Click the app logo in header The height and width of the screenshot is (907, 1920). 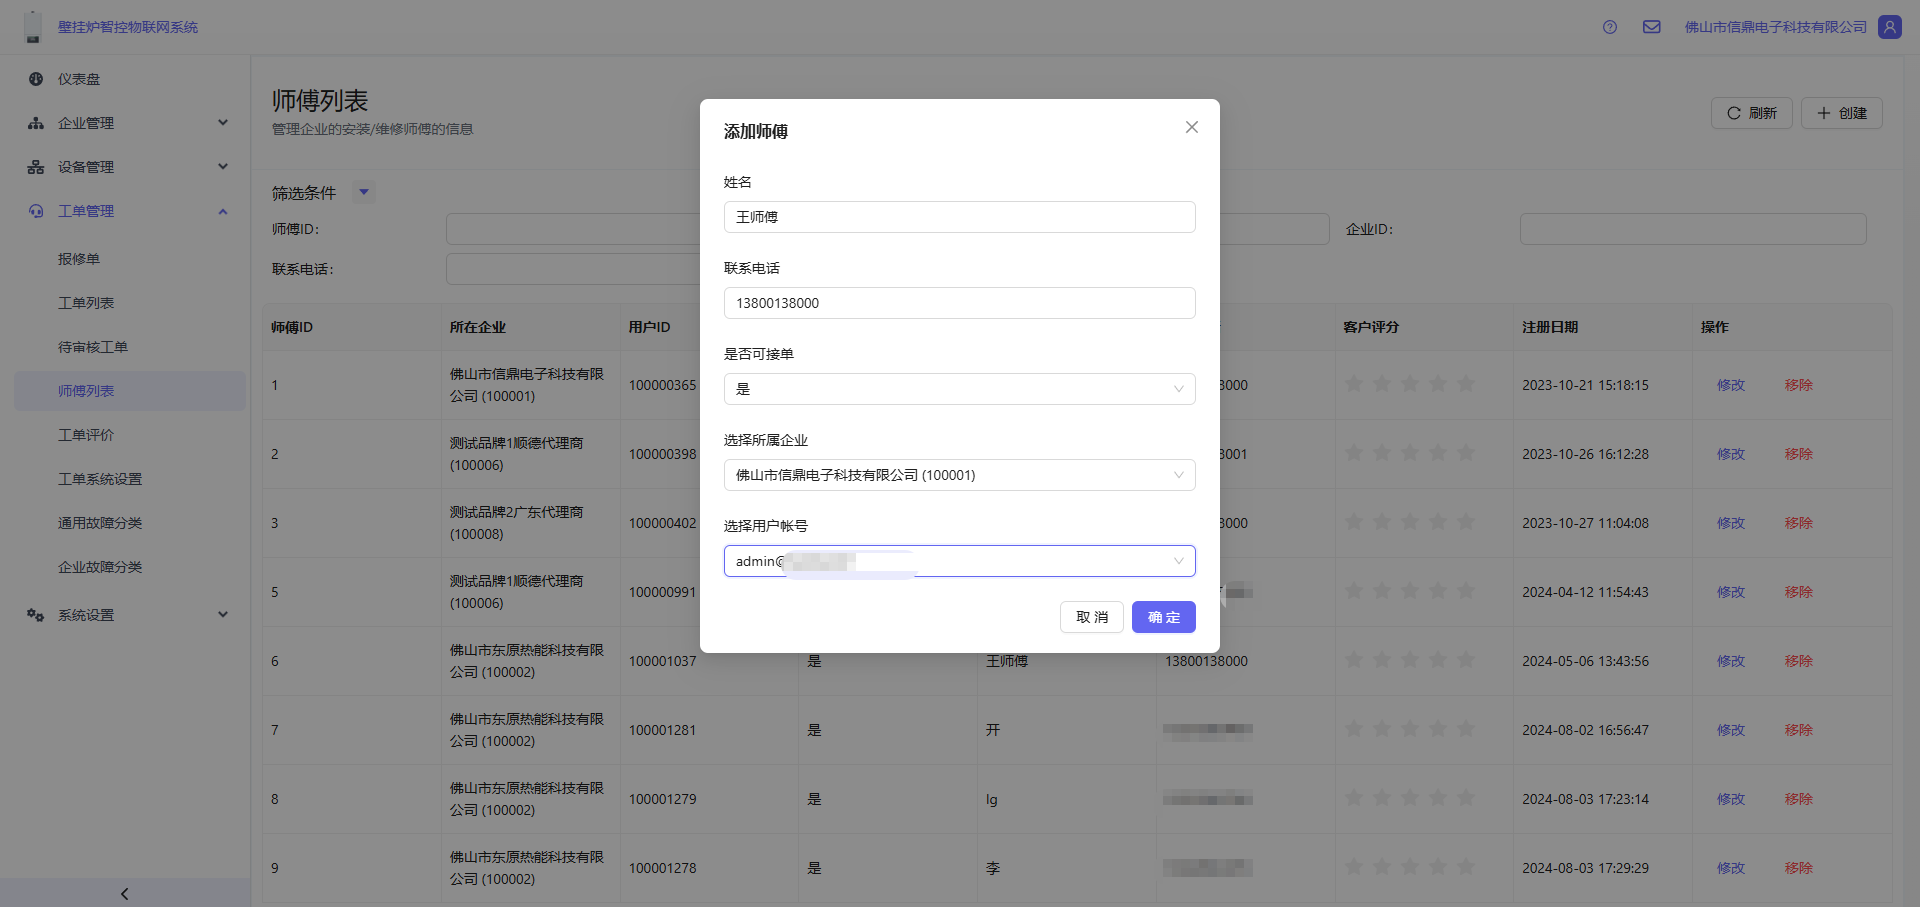coord(33,27)
